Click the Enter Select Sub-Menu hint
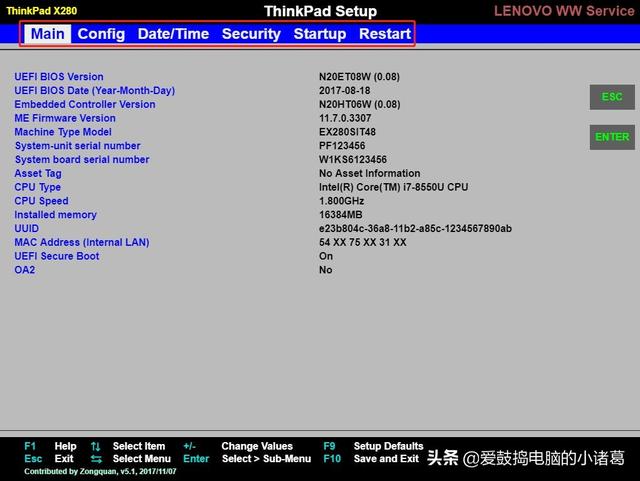 click(247, 459)
